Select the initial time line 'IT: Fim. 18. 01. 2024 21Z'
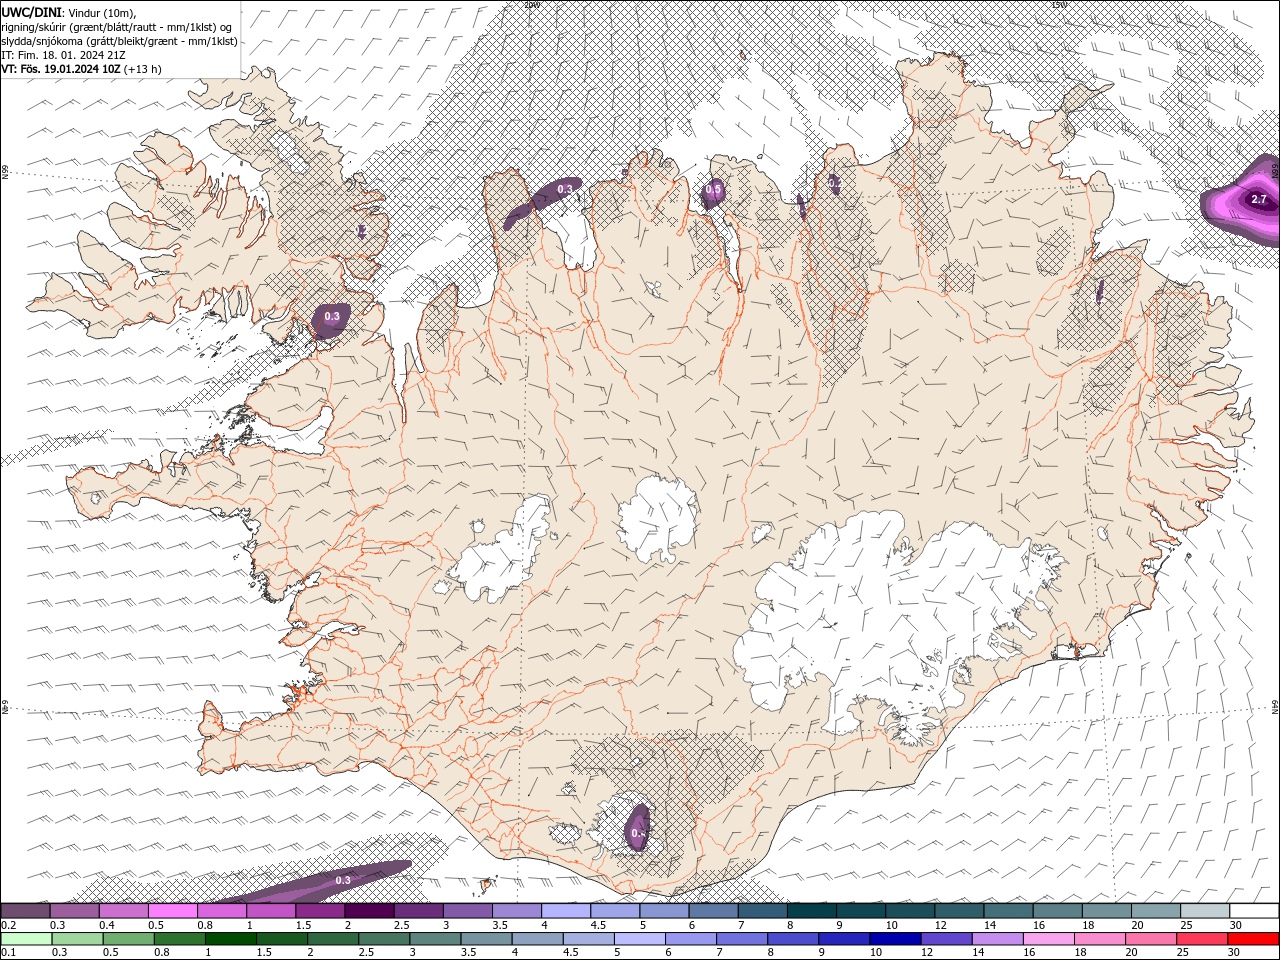Viewport: 1280px width, 960px height. (x=63, y=55)
